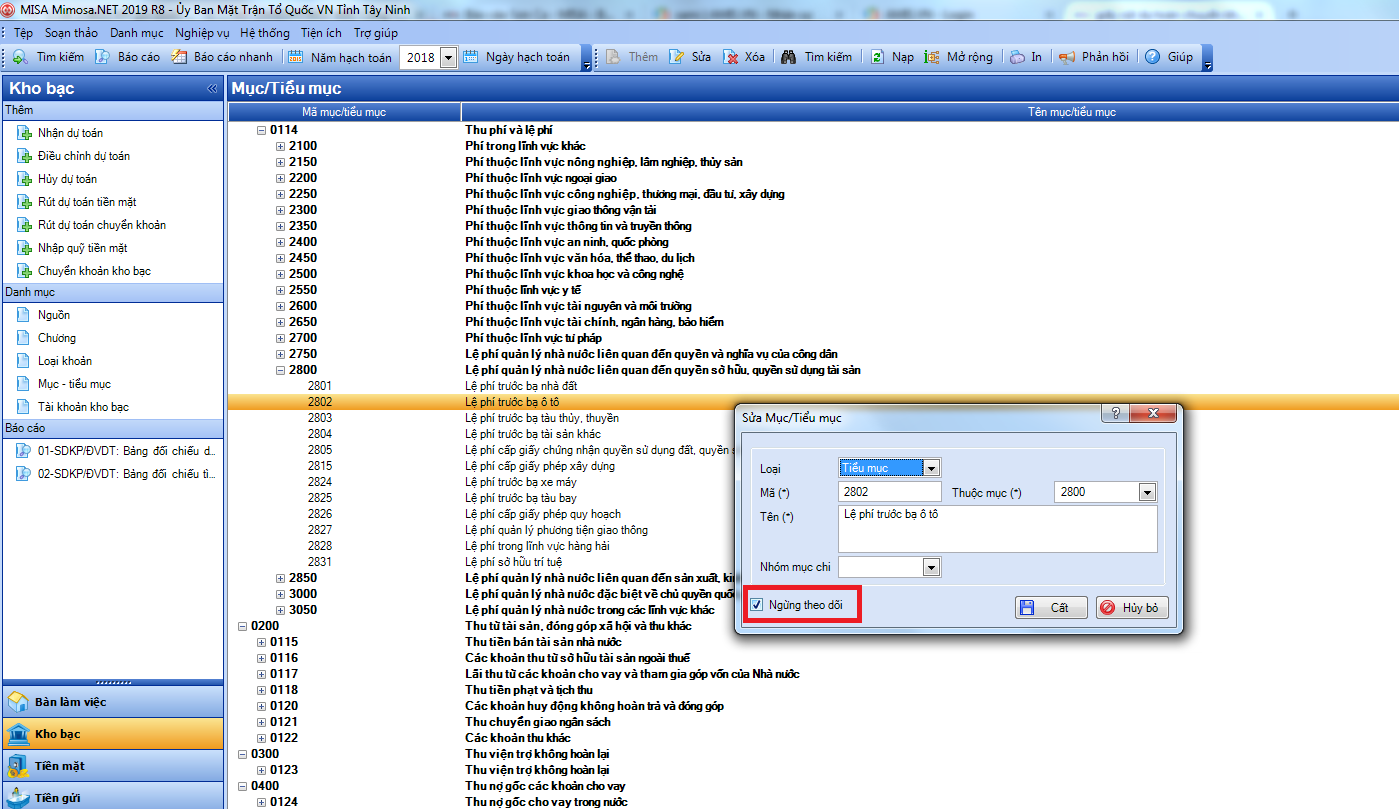This screenshot has width=1399, height=809.
Task: Open the Tiện ích menu
Action: [x=320, y=33]
